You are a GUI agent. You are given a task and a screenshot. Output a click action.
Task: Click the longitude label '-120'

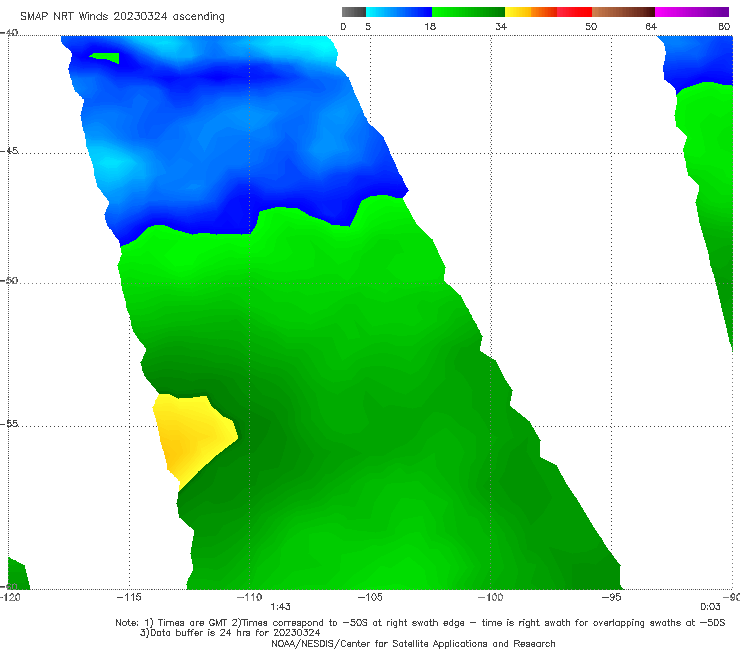(x=10, y=597)
